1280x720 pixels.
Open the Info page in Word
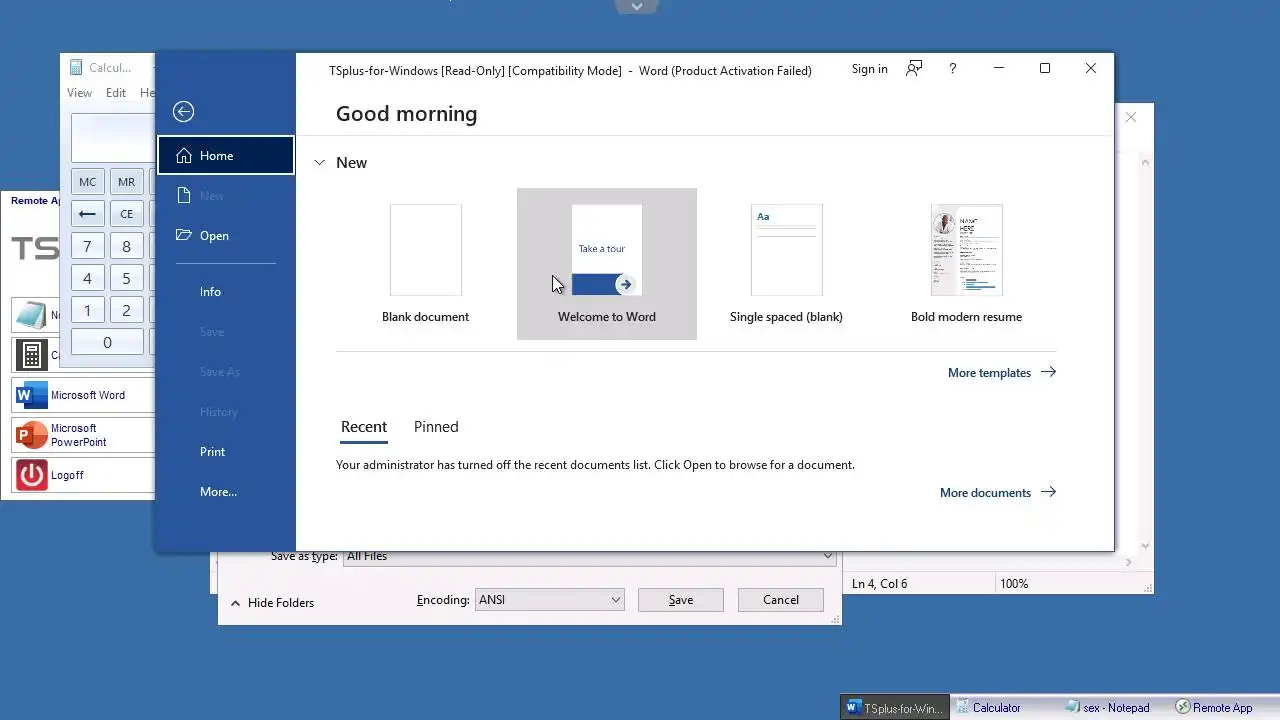pos(226,291)
